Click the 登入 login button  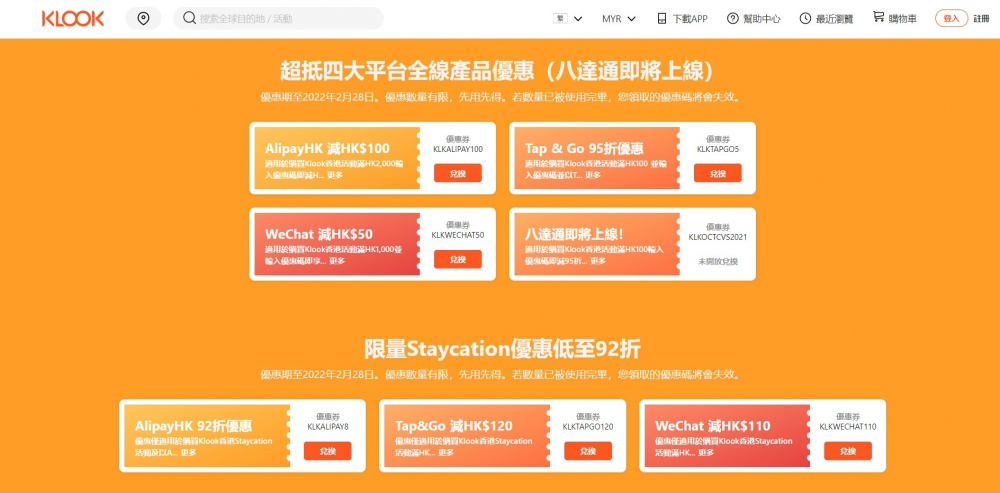[x=952, y=18]
